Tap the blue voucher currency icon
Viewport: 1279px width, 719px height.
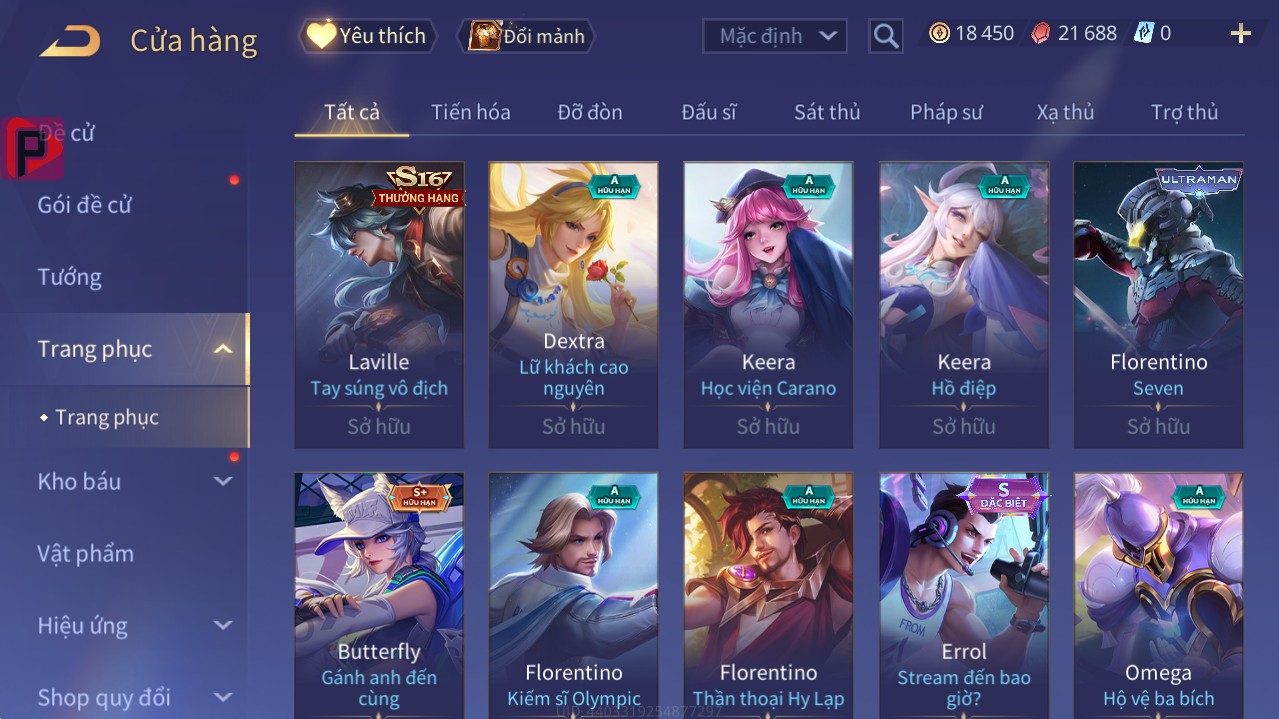1144,33
